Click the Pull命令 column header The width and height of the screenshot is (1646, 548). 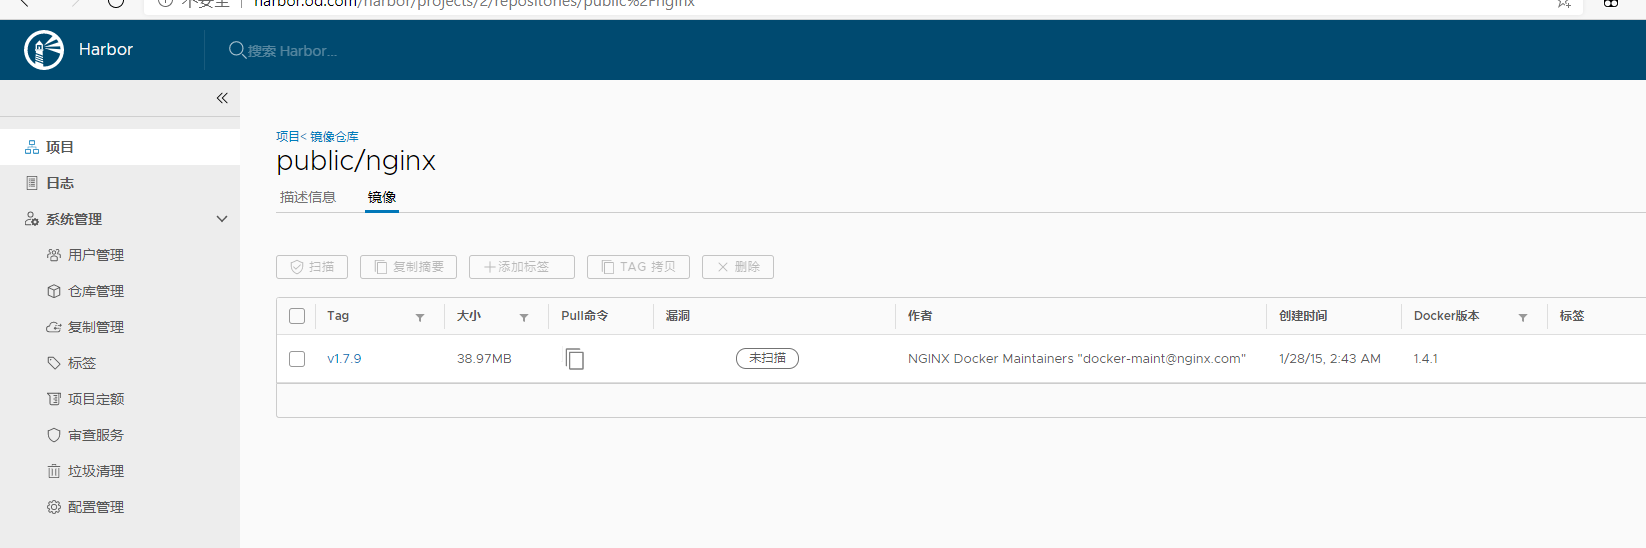(x=585, y=316)
